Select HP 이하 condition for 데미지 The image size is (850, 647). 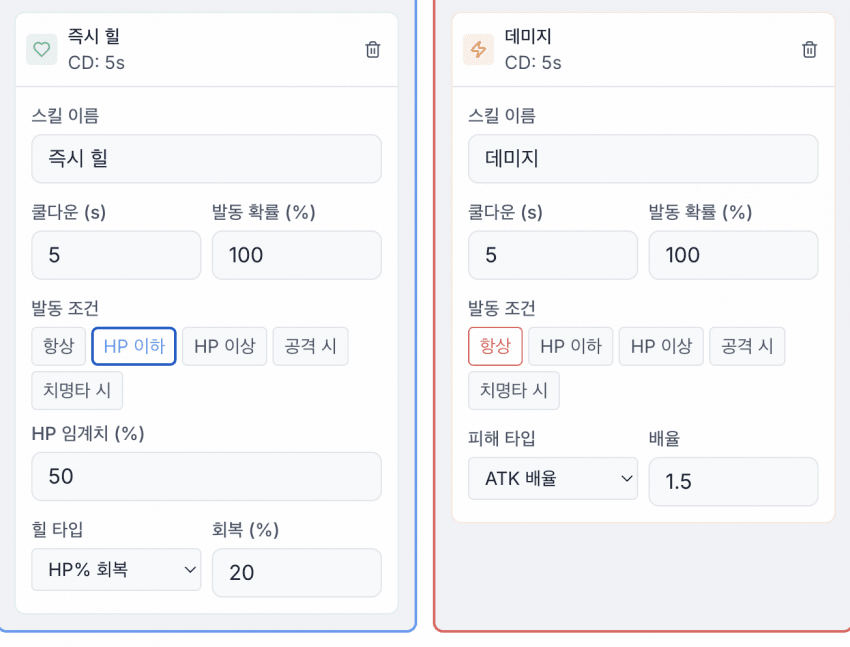[x=571, y=346]
